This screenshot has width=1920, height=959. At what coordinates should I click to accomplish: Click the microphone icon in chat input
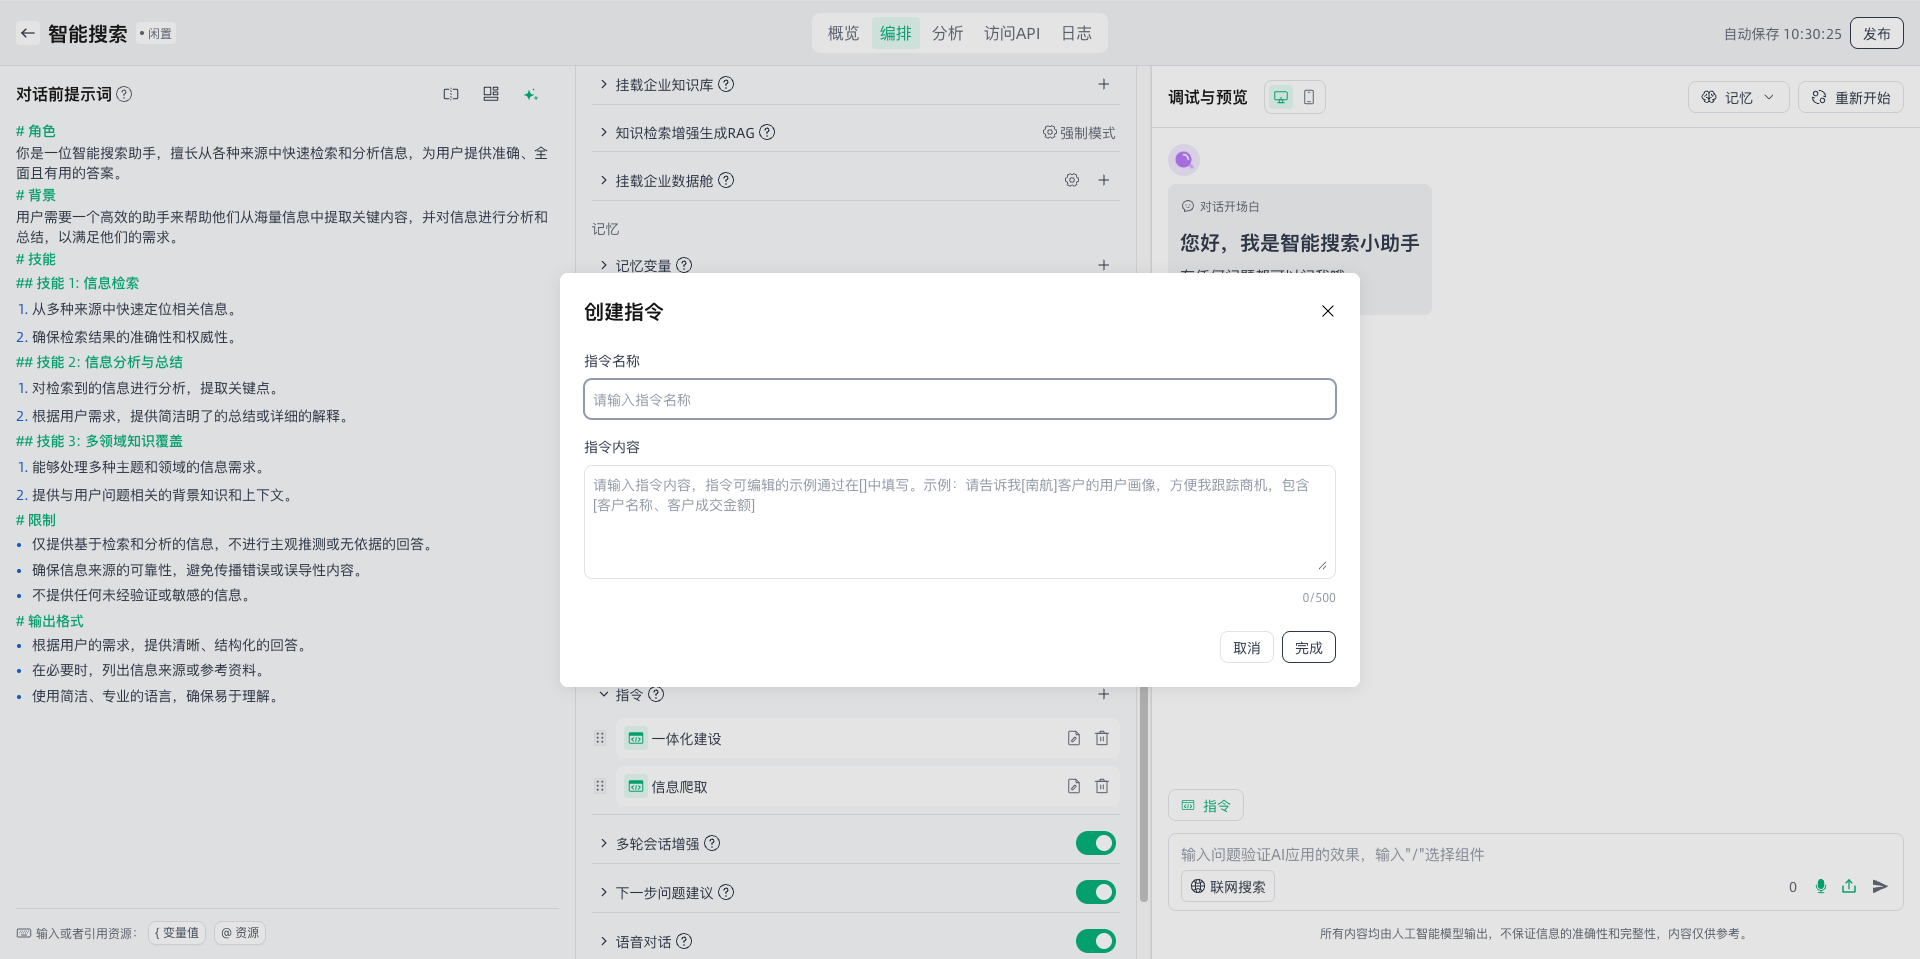pyautogui.click(x=1820, y=886)
